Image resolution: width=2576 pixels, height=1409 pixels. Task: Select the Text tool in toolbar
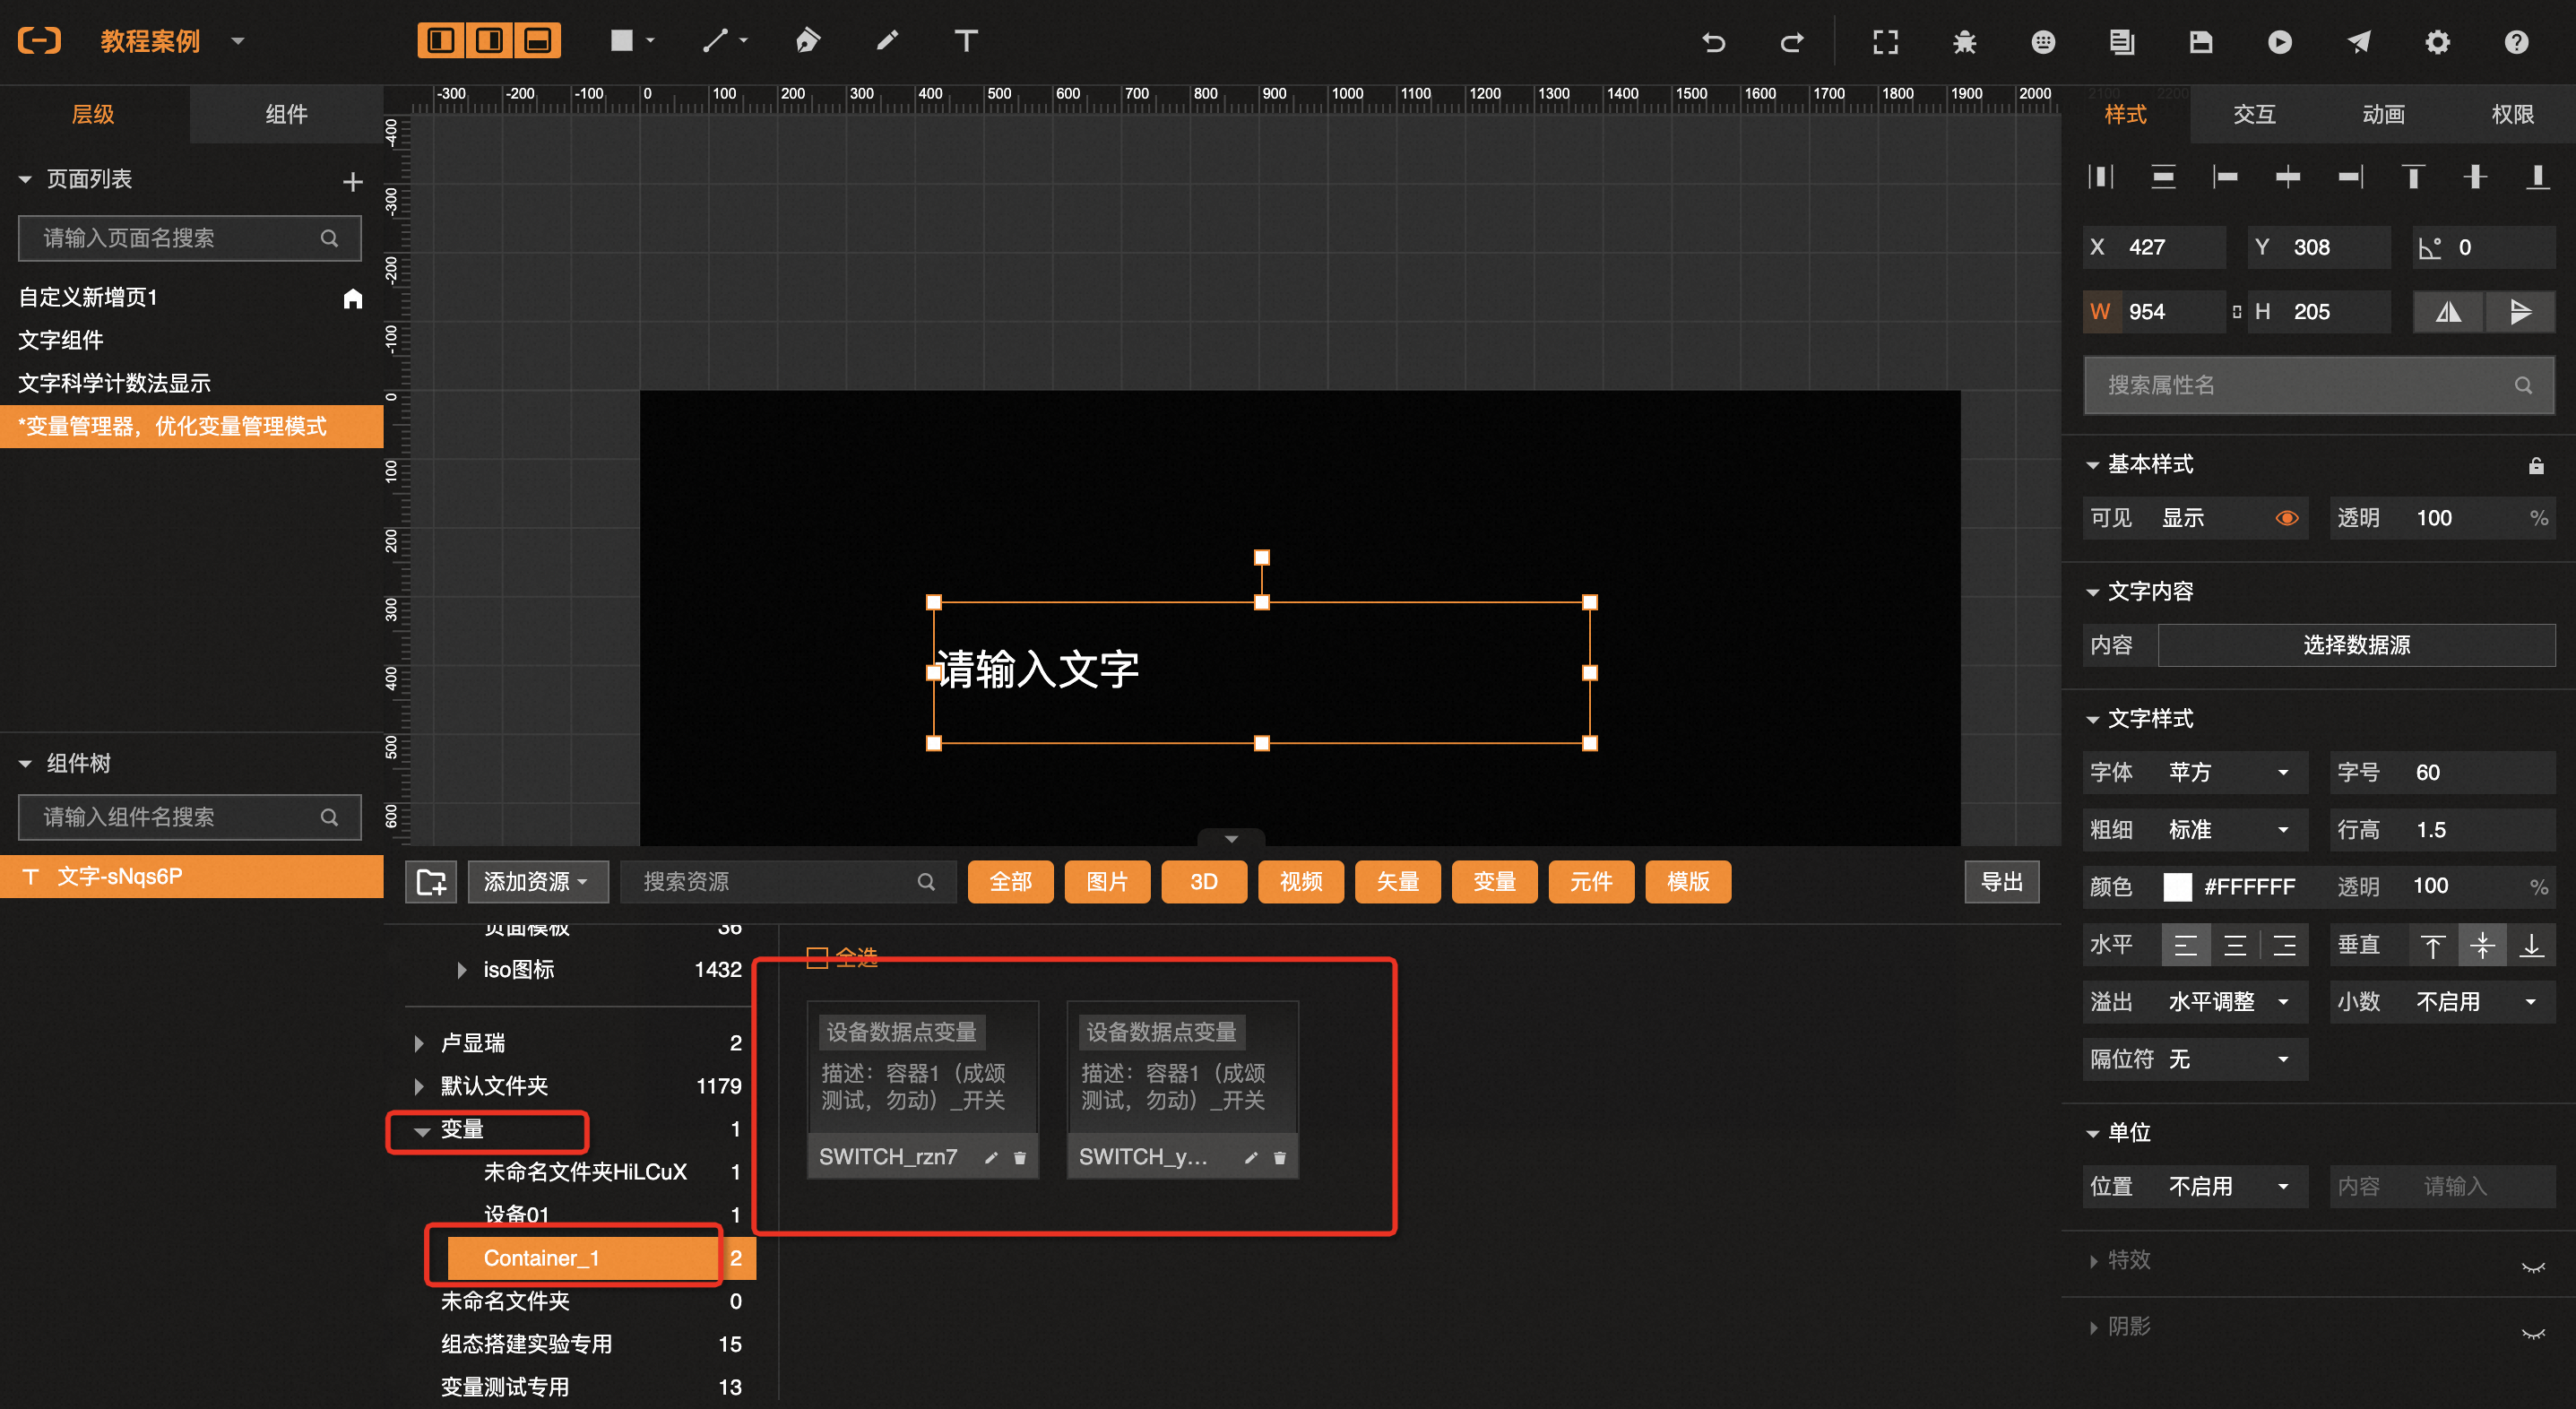pyautogui.click(x=966, y=41)
